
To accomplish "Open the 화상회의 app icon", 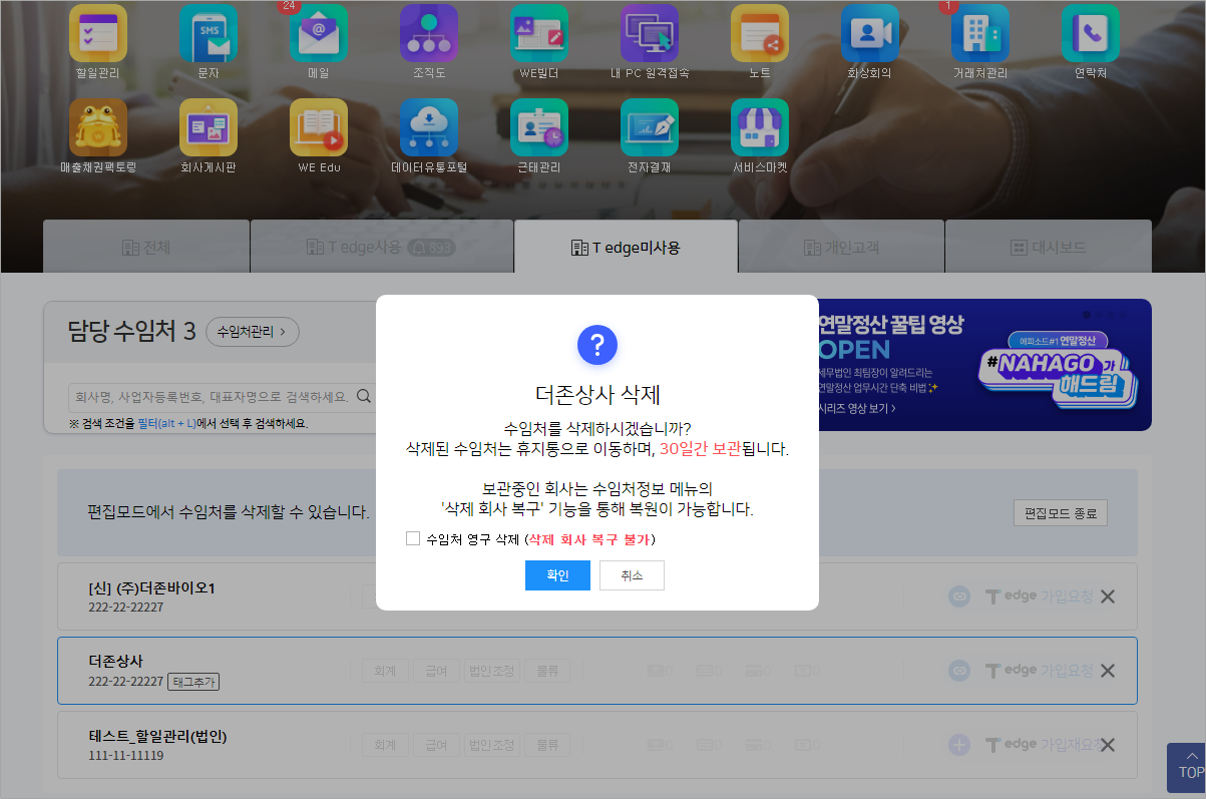I will coord(869,34).
